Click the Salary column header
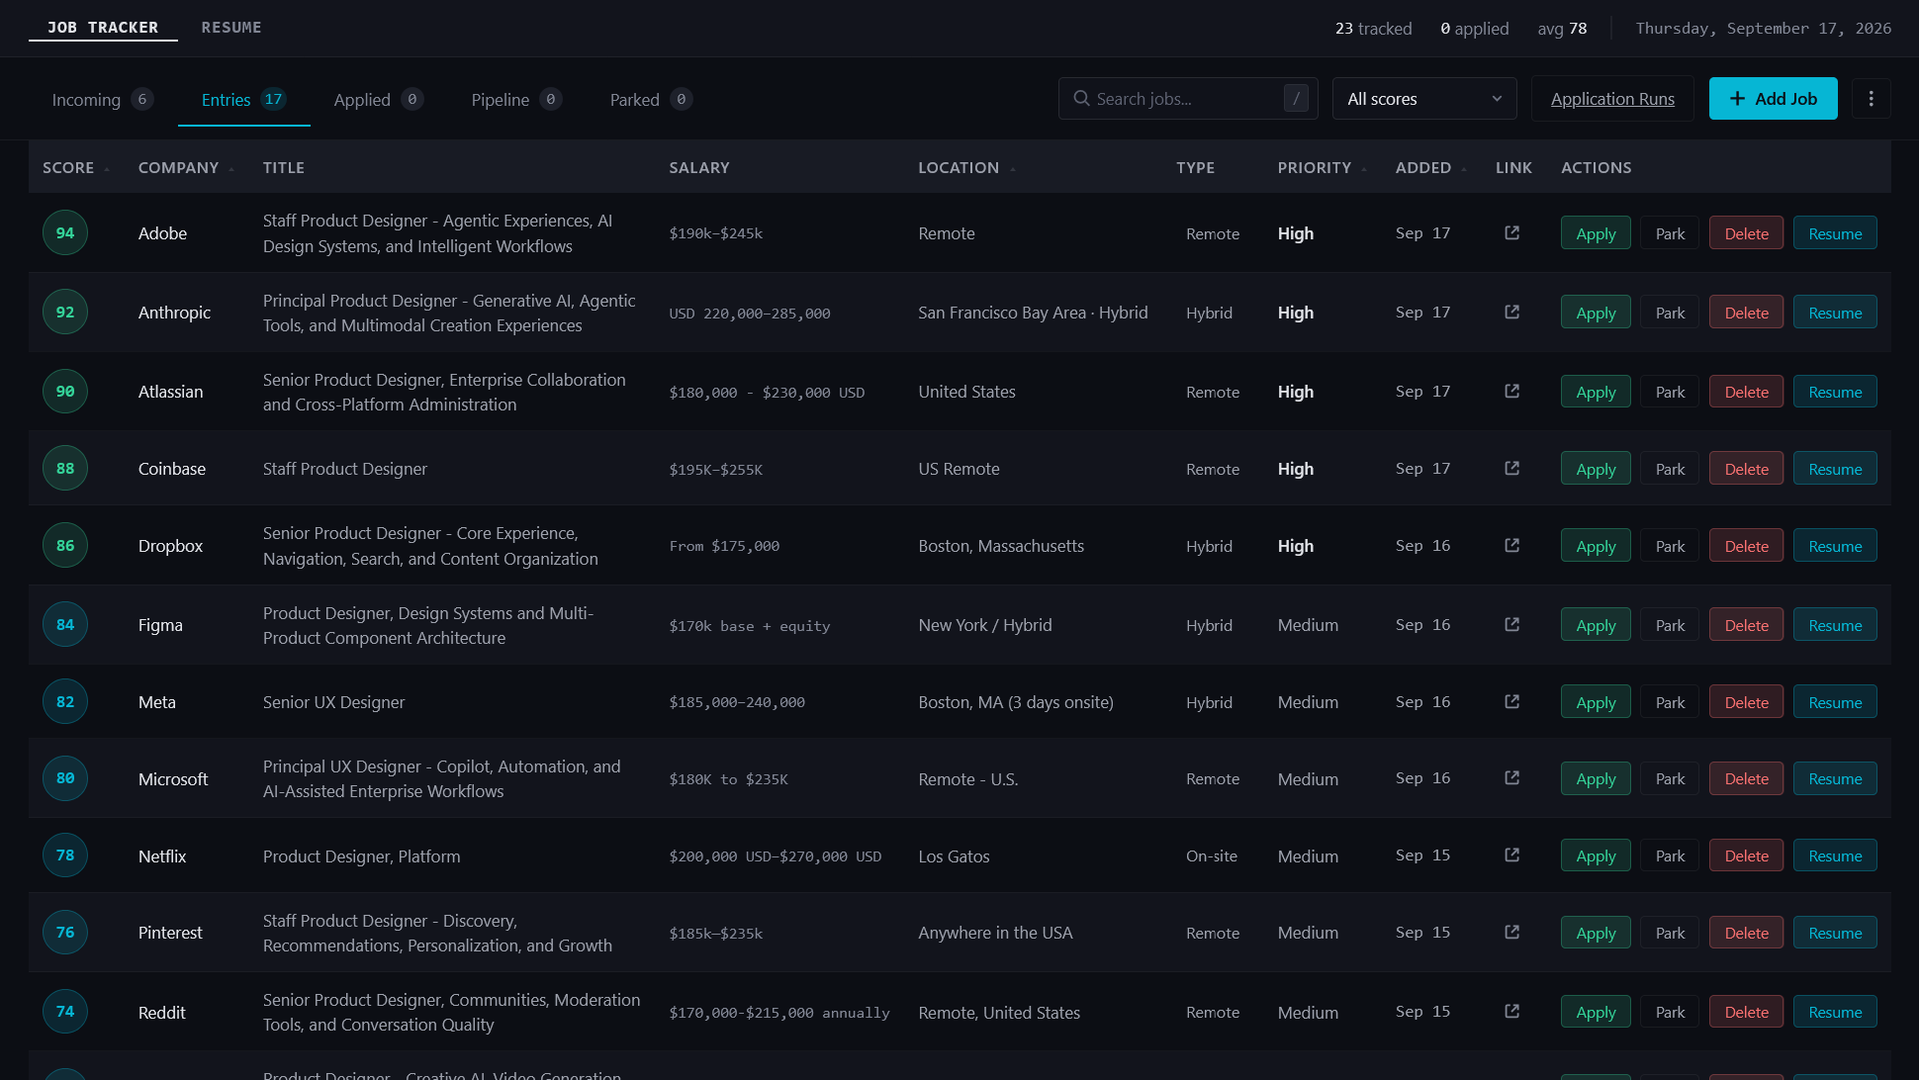1920x1080 pixels. (699, 167)
